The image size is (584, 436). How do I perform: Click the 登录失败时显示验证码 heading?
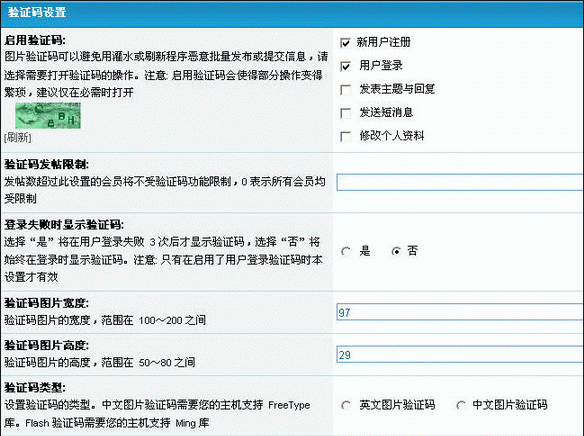pos(64,225)
